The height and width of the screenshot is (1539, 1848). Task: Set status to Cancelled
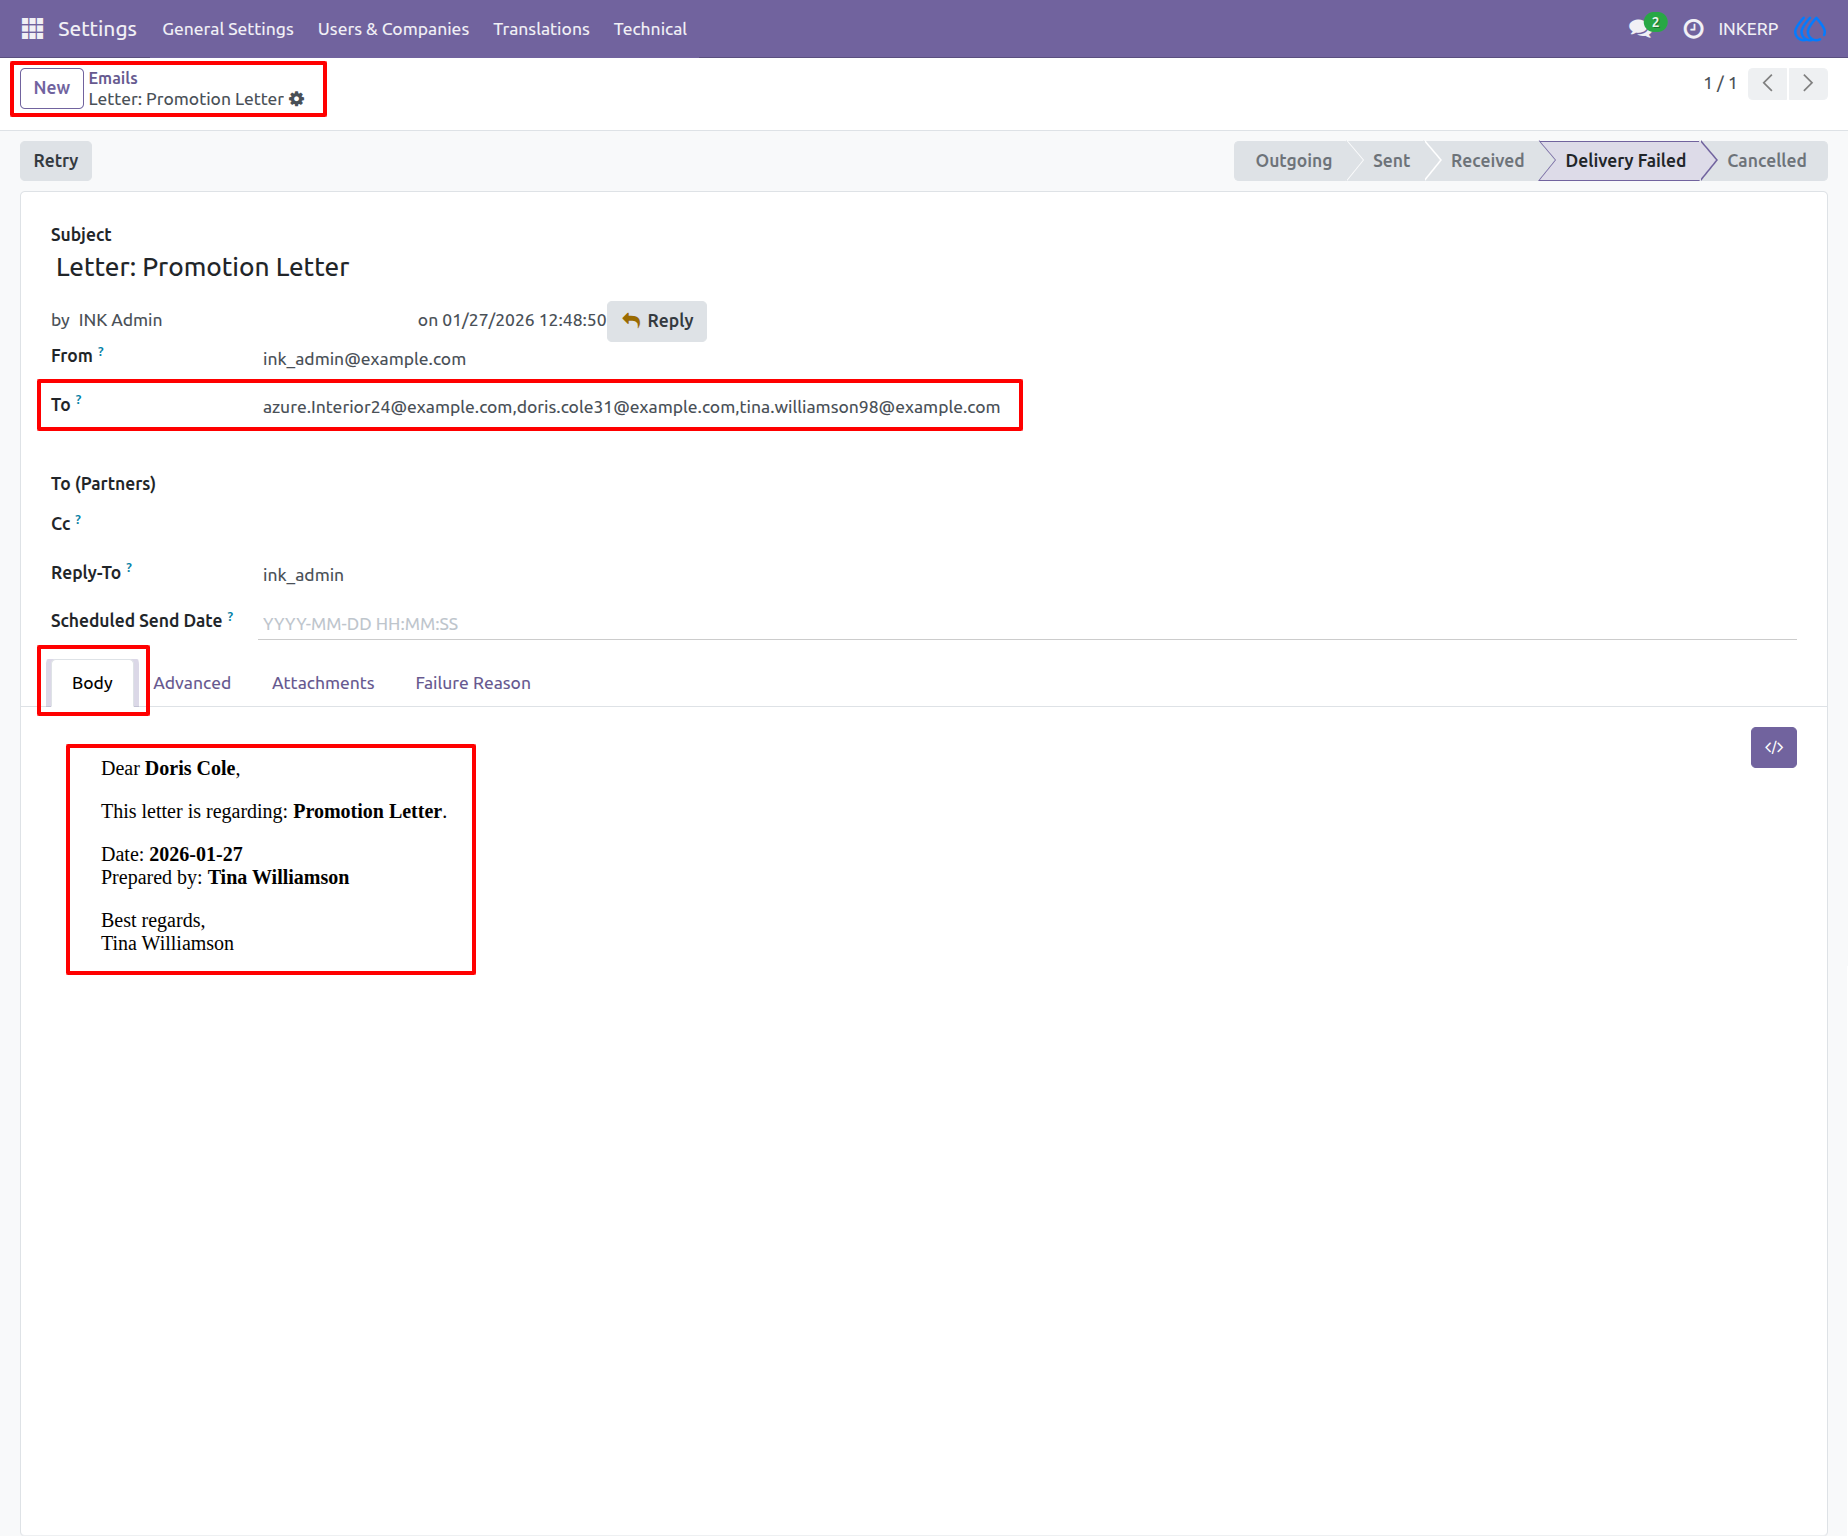click(1766, 161)
